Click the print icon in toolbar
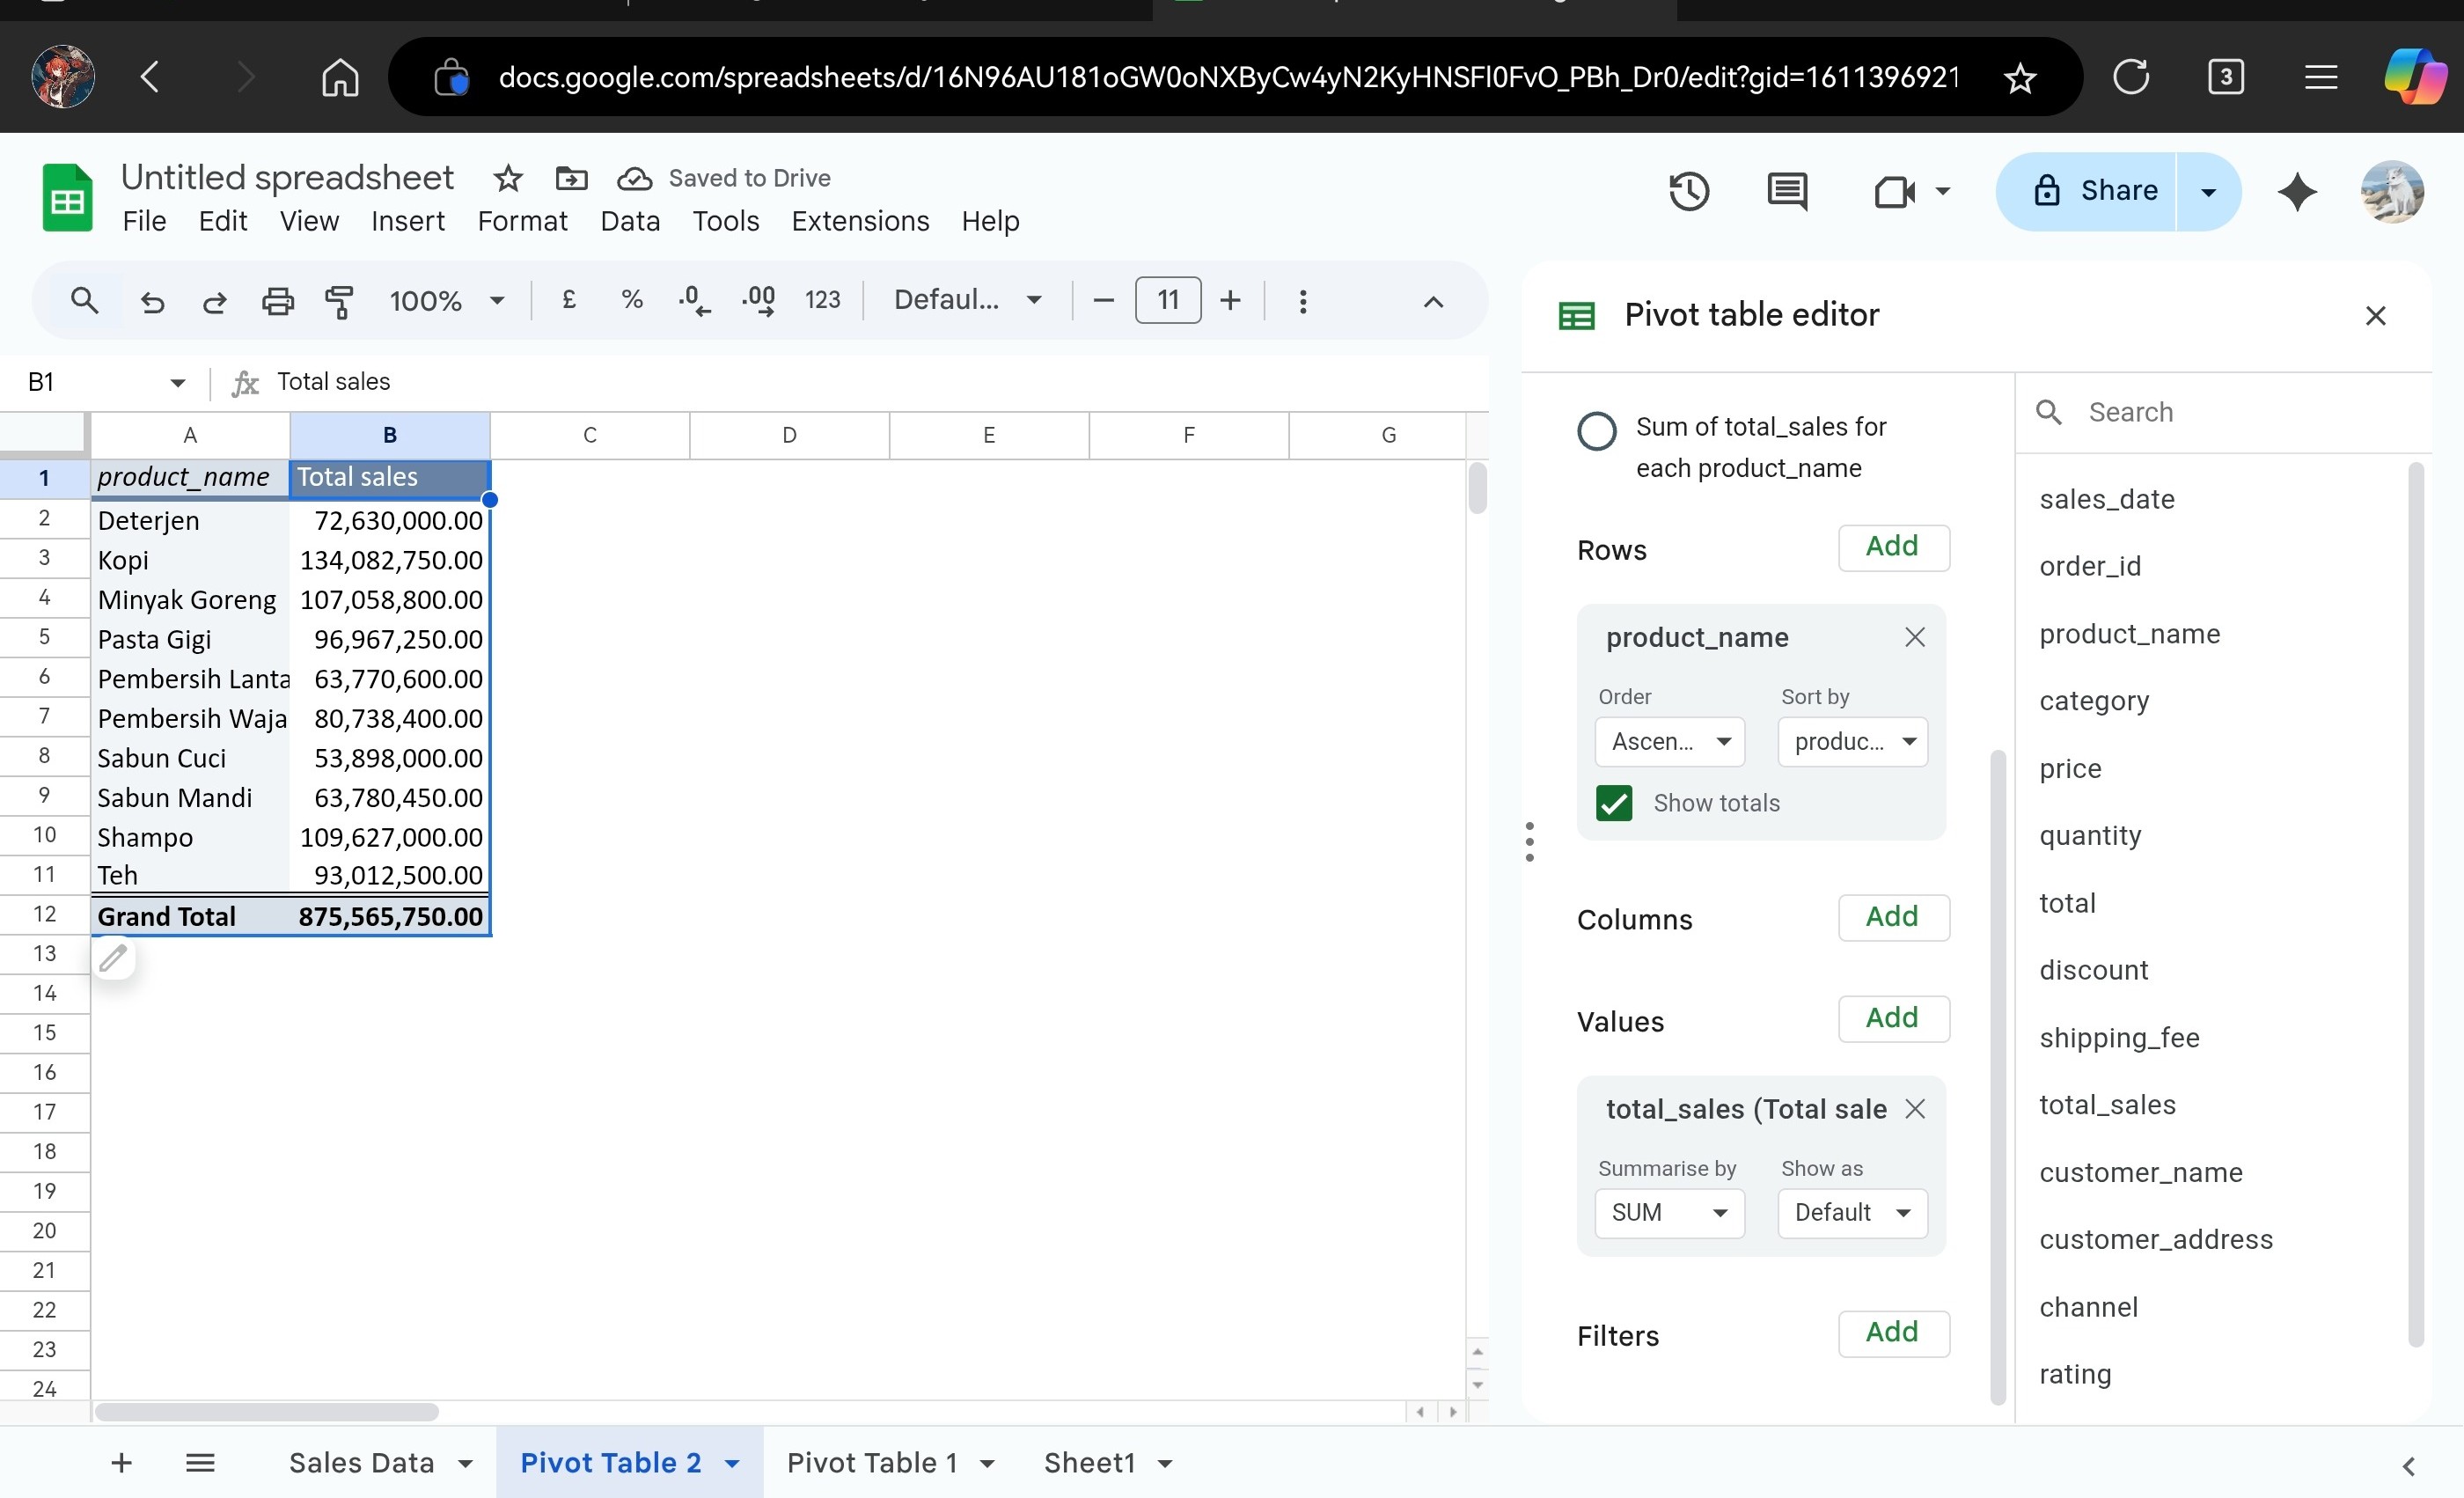 (277, 301)
